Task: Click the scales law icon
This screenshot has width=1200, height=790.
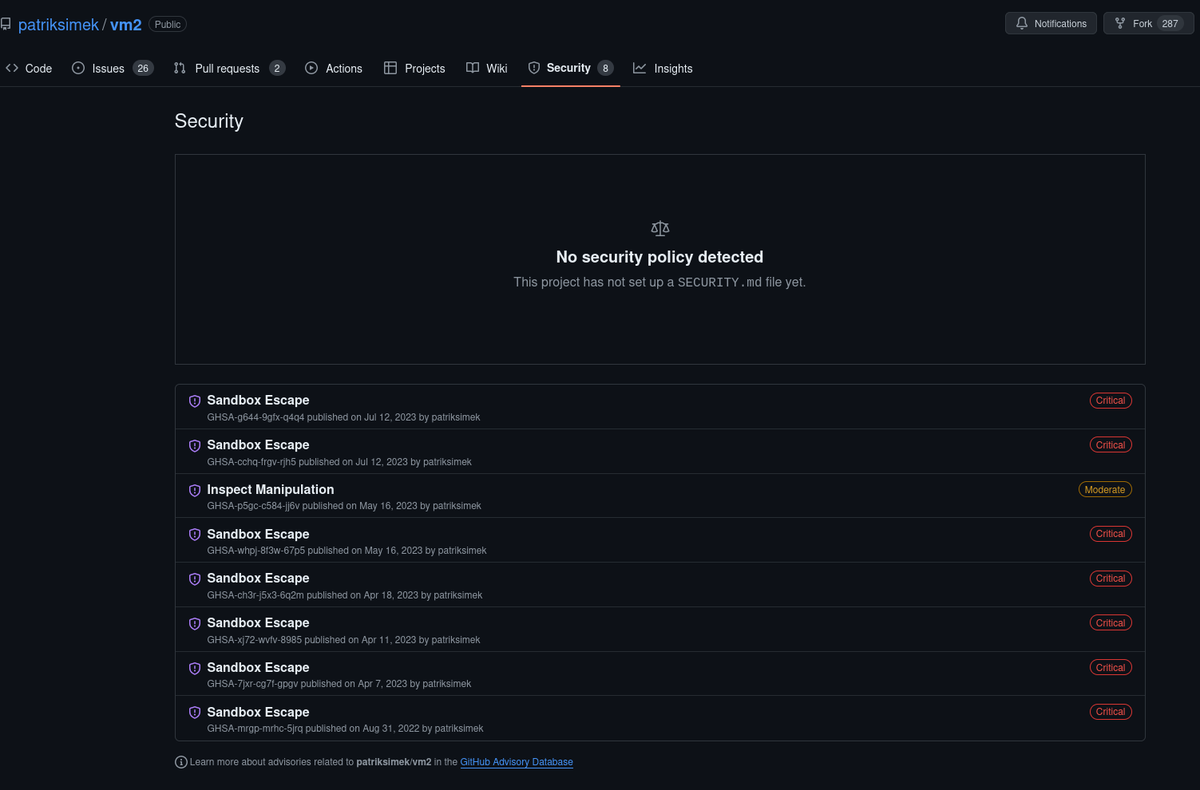Action: point(660,229)
